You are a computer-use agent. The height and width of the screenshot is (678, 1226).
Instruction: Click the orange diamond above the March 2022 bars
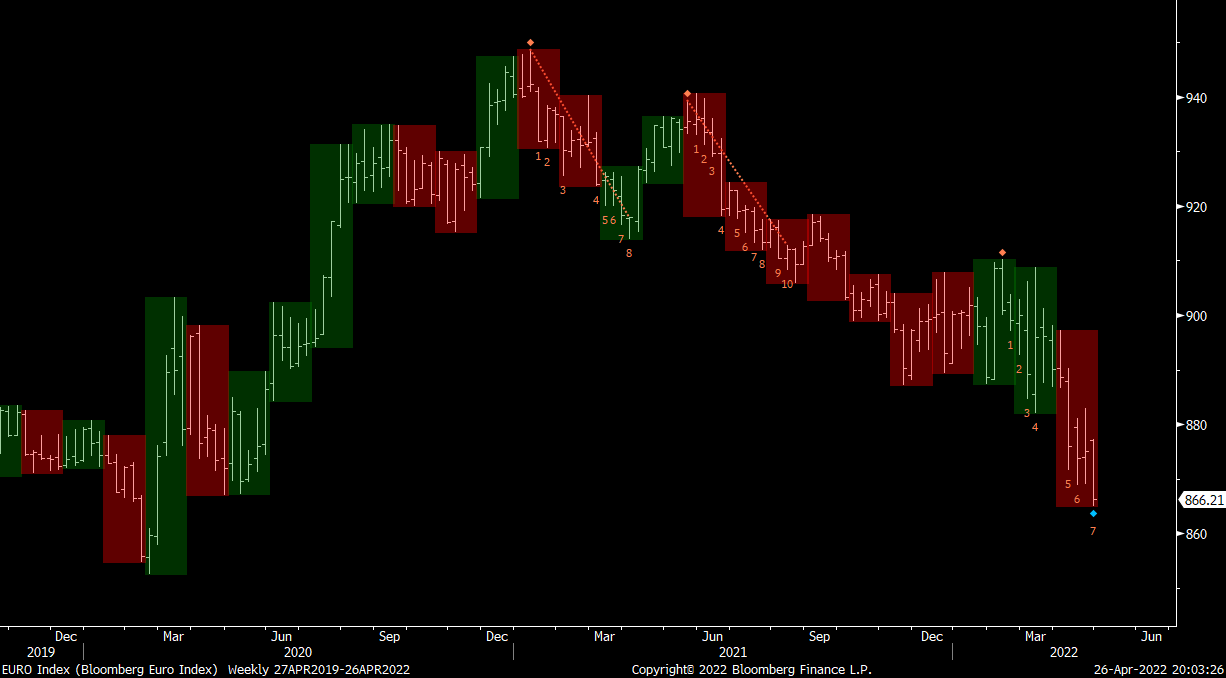pyautogui.click(x=1002, y=252)
